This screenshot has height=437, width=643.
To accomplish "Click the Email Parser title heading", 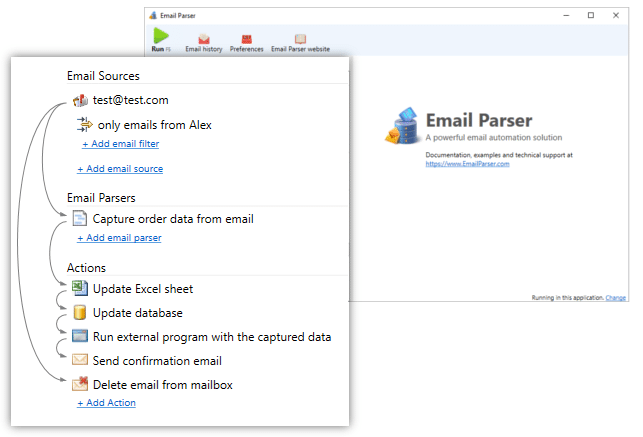I will 479,121.
